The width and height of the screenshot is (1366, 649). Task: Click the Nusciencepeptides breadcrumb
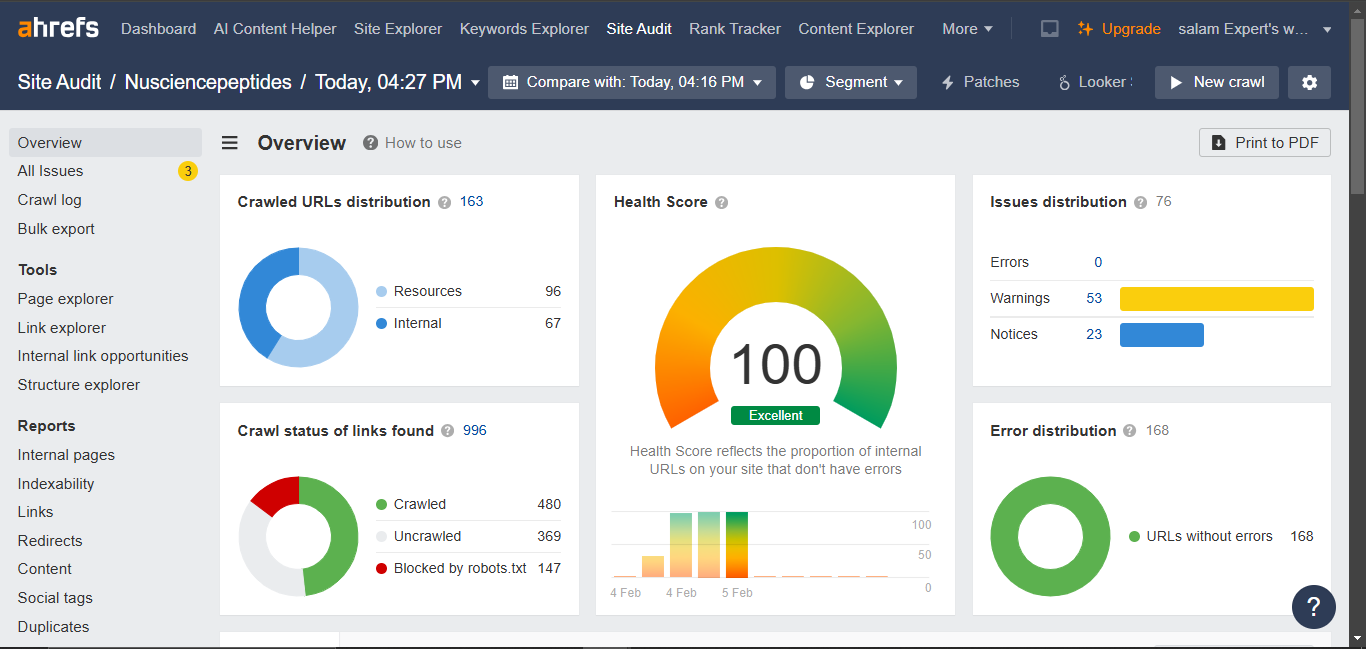click(x=208, y=82)
